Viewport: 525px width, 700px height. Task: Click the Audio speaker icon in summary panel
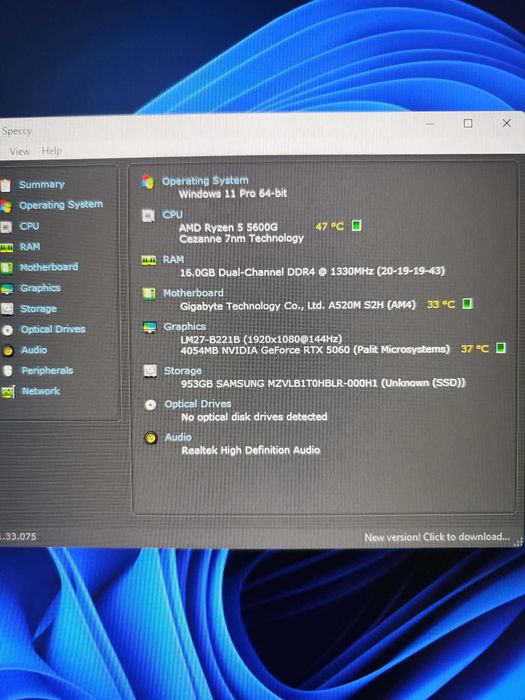coord(151,438)
